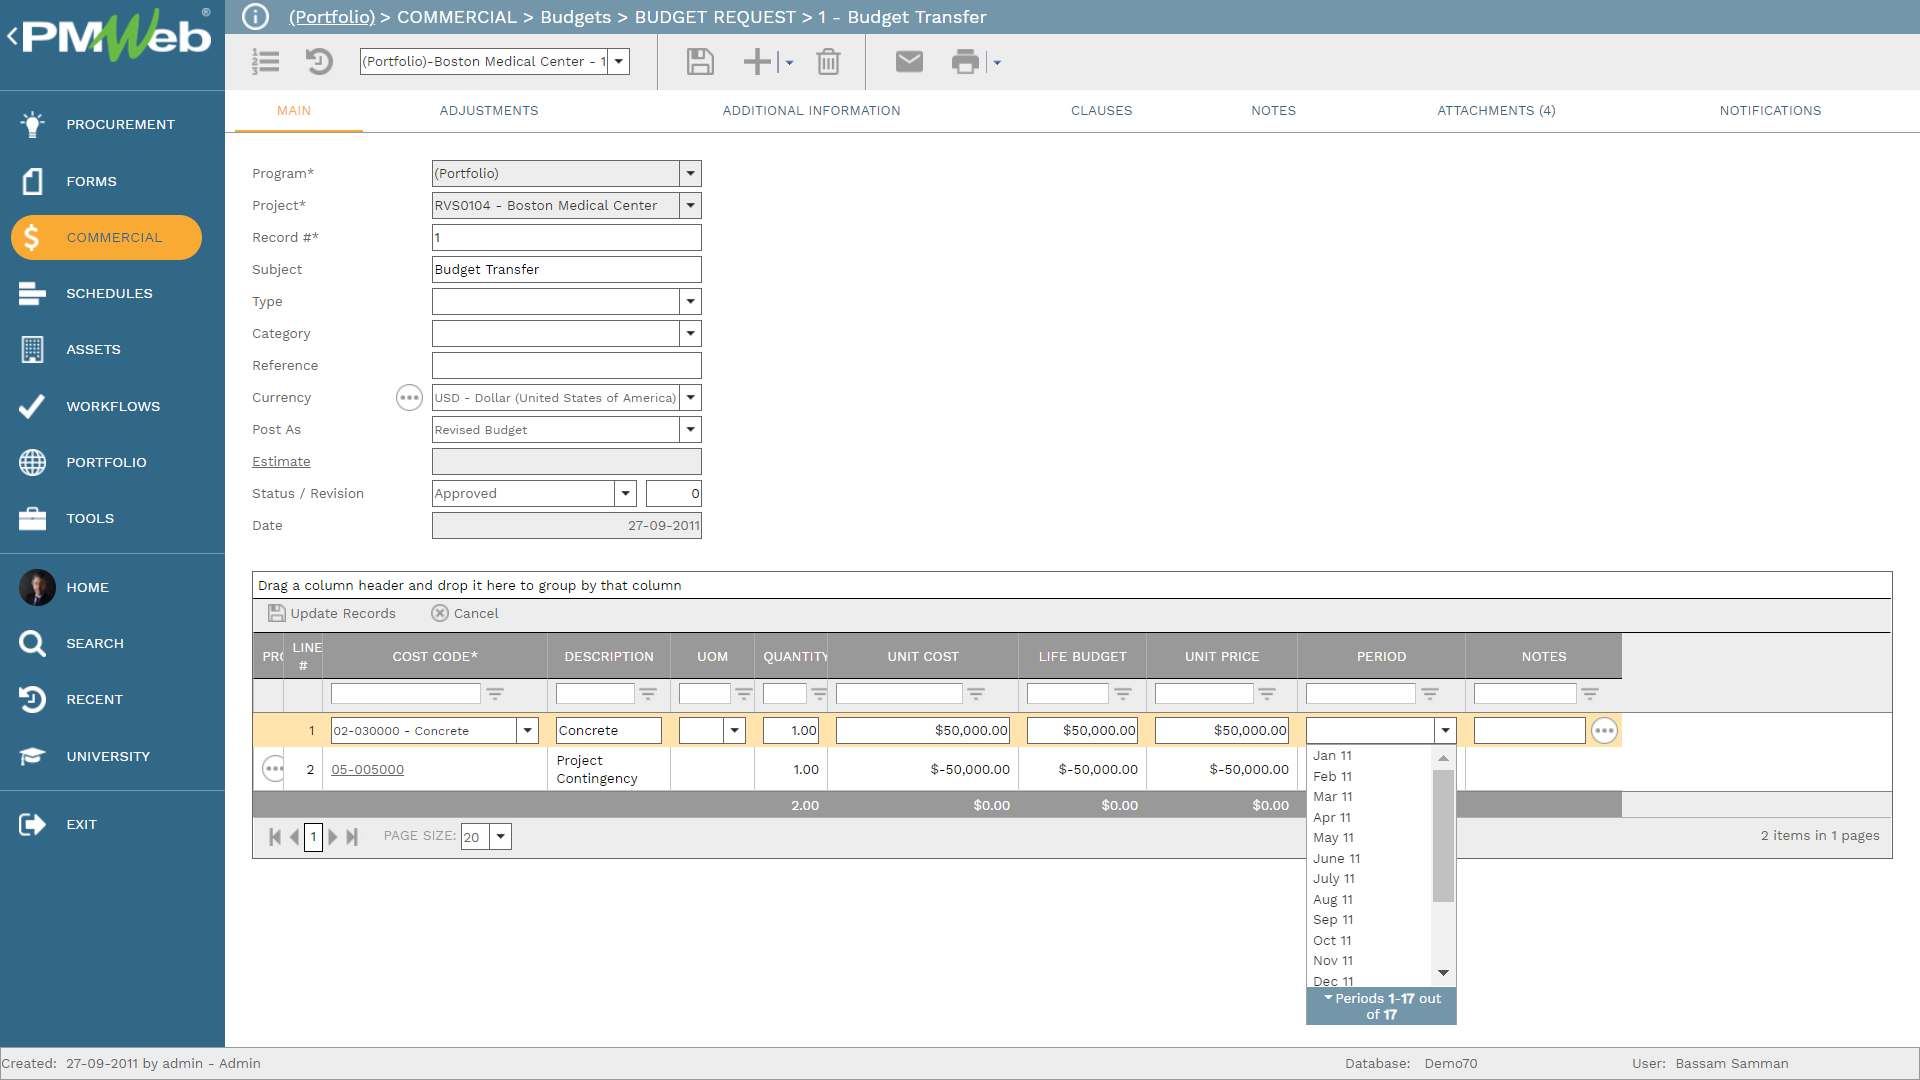Open cost code 05-005000 link

click(x=368, y=769)
